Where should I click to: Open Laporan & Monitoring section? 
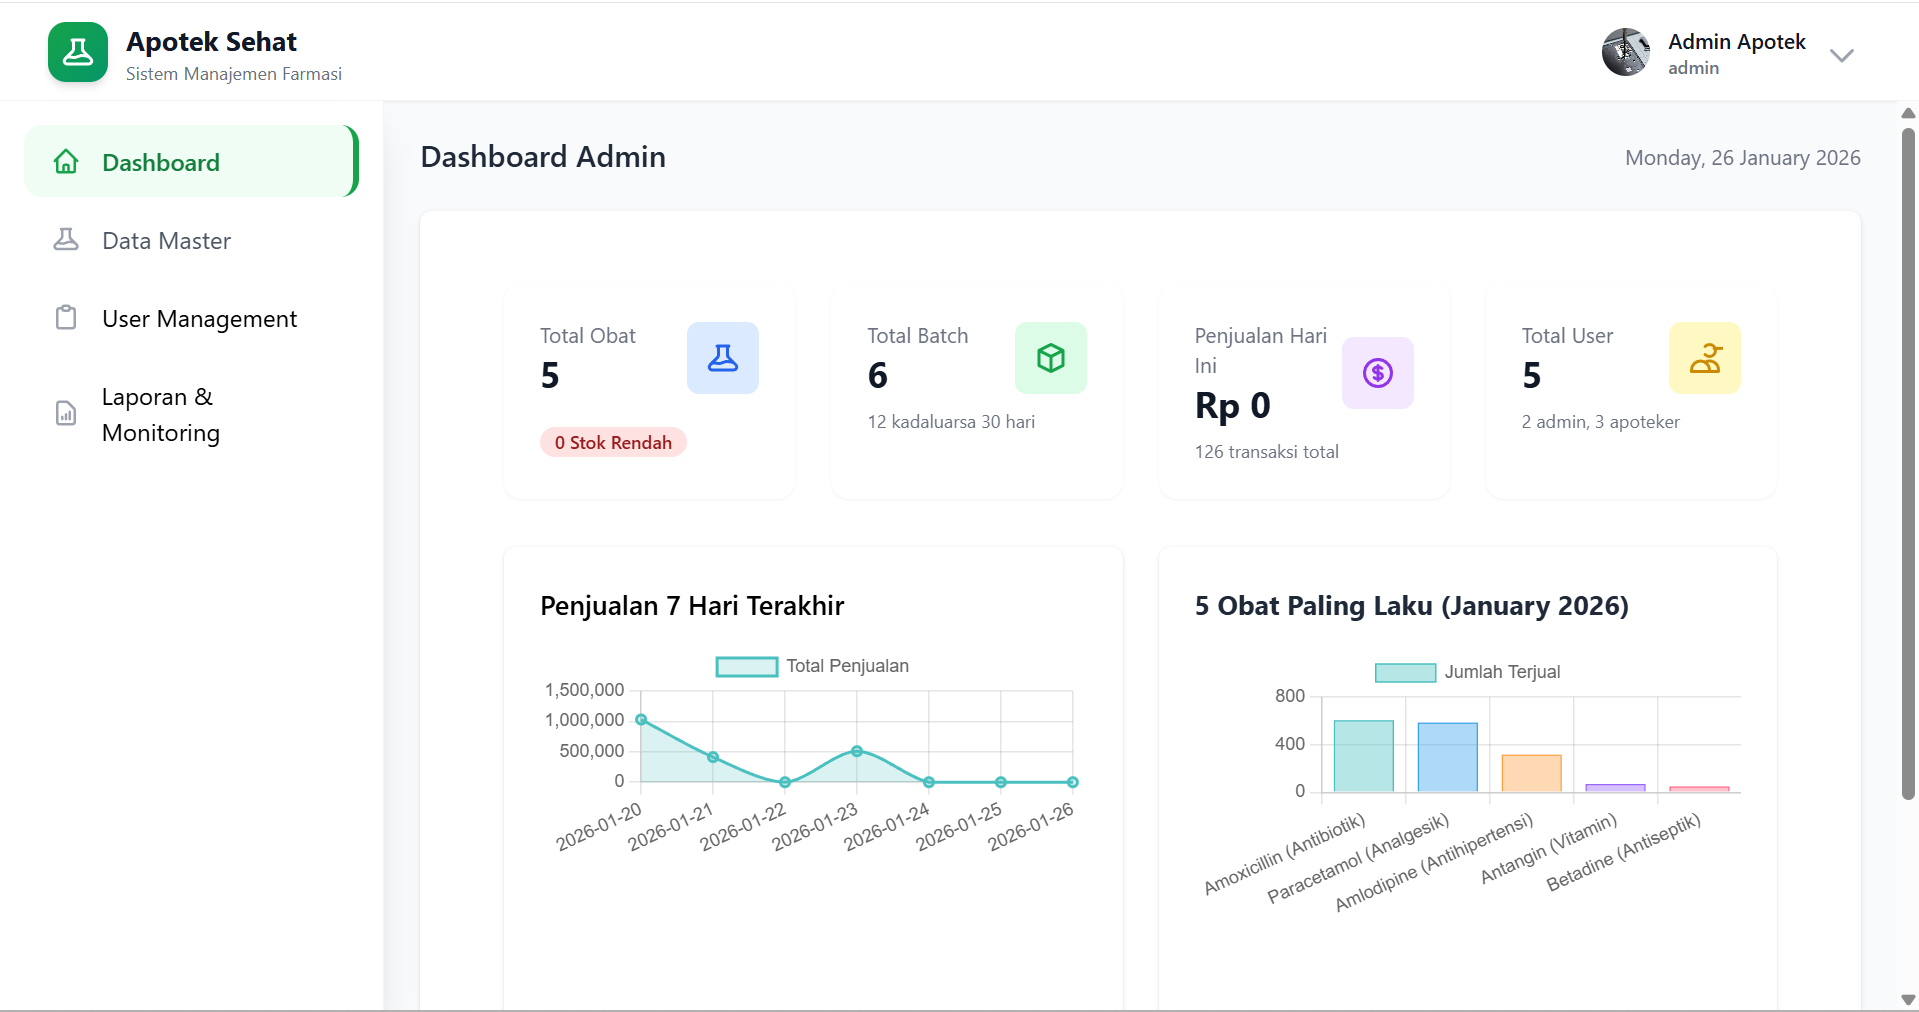(x=160, y=415)
